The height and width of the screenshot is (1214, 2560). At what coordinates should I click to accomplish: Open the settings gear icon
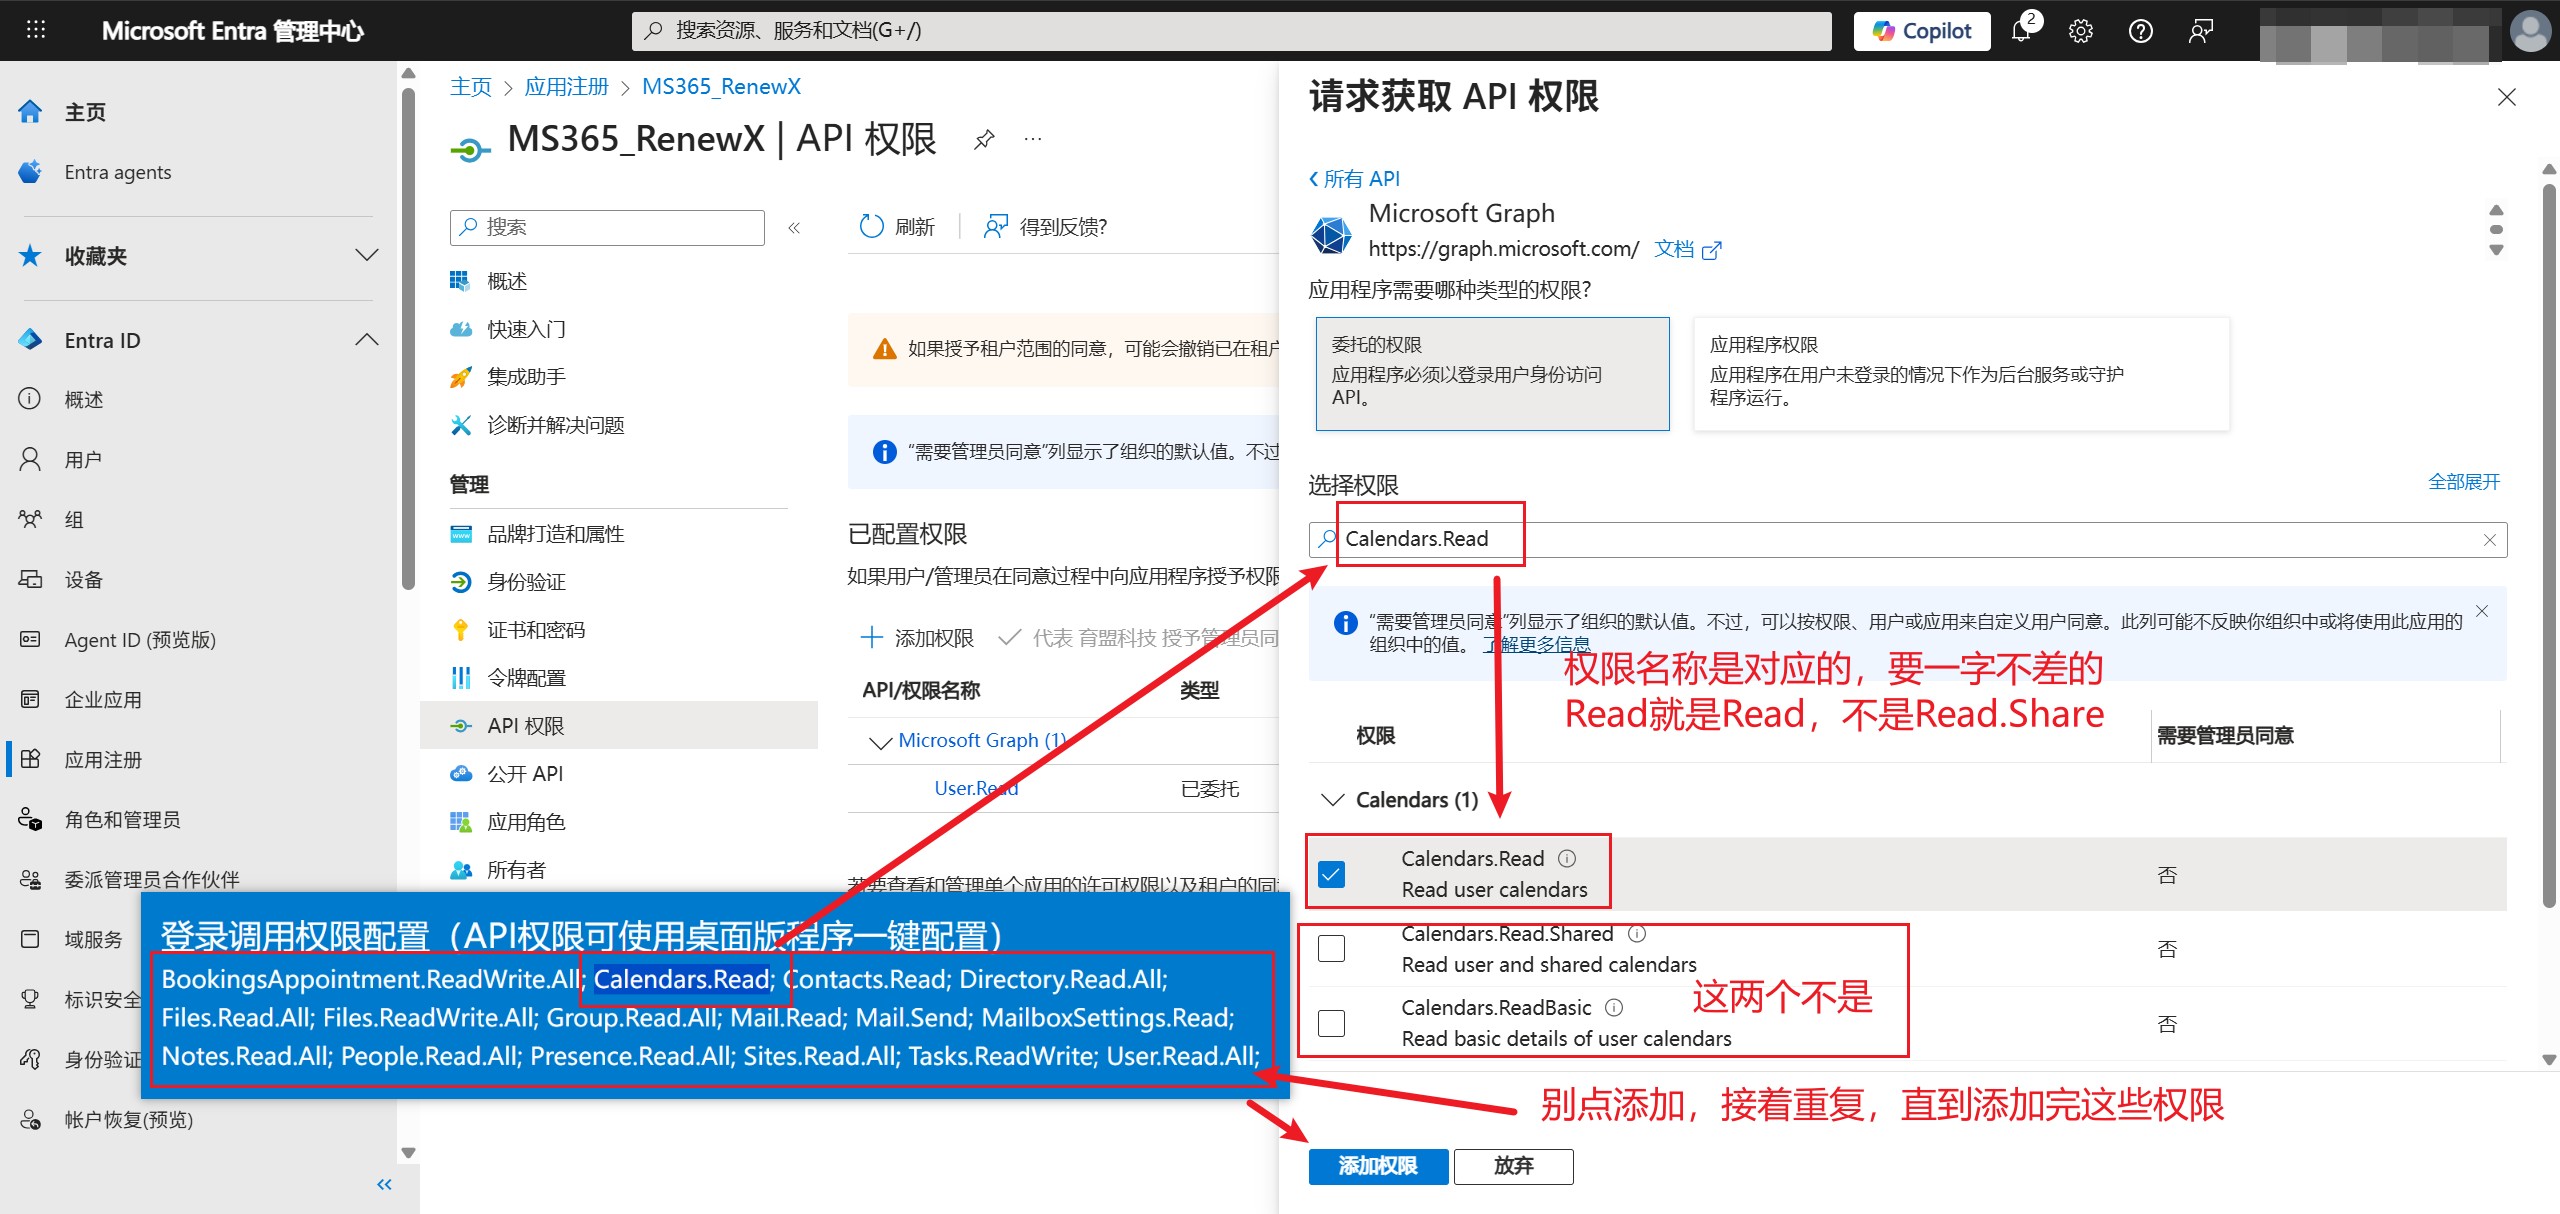point(2081,31)
